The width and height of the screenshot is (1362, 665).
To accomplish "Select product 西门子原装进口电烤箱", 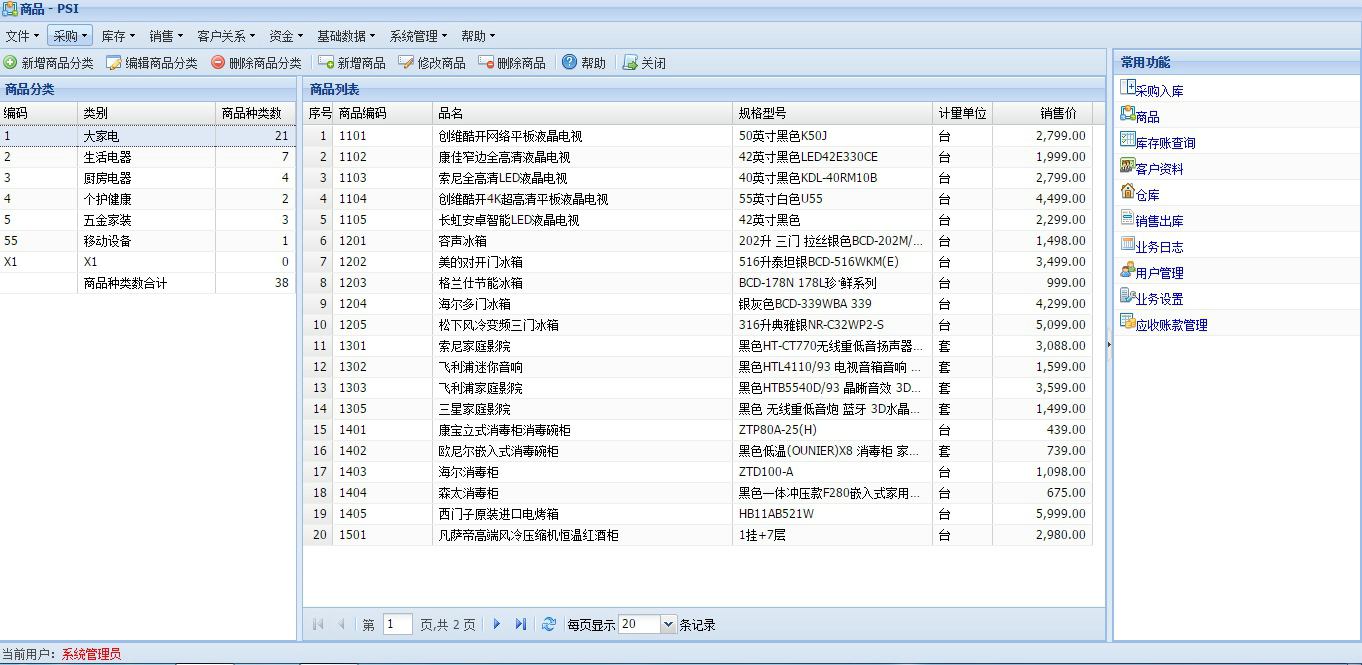I will click(x=698, y=514).
